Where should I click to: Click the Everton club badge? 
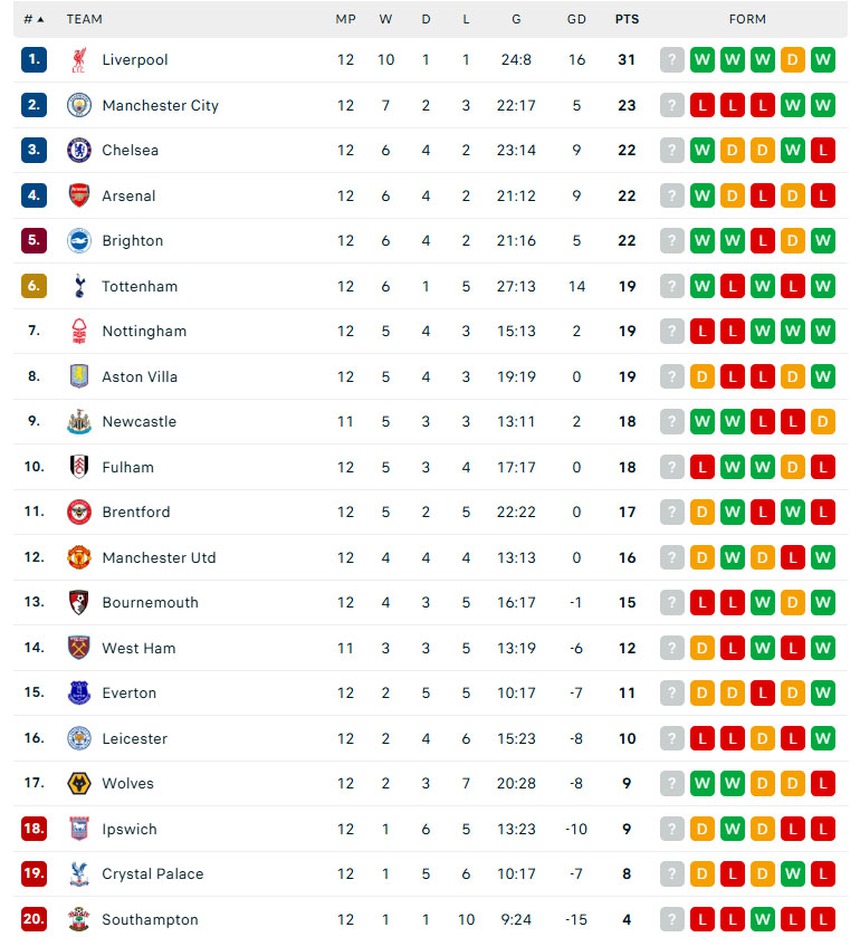[x=79, y=693]
